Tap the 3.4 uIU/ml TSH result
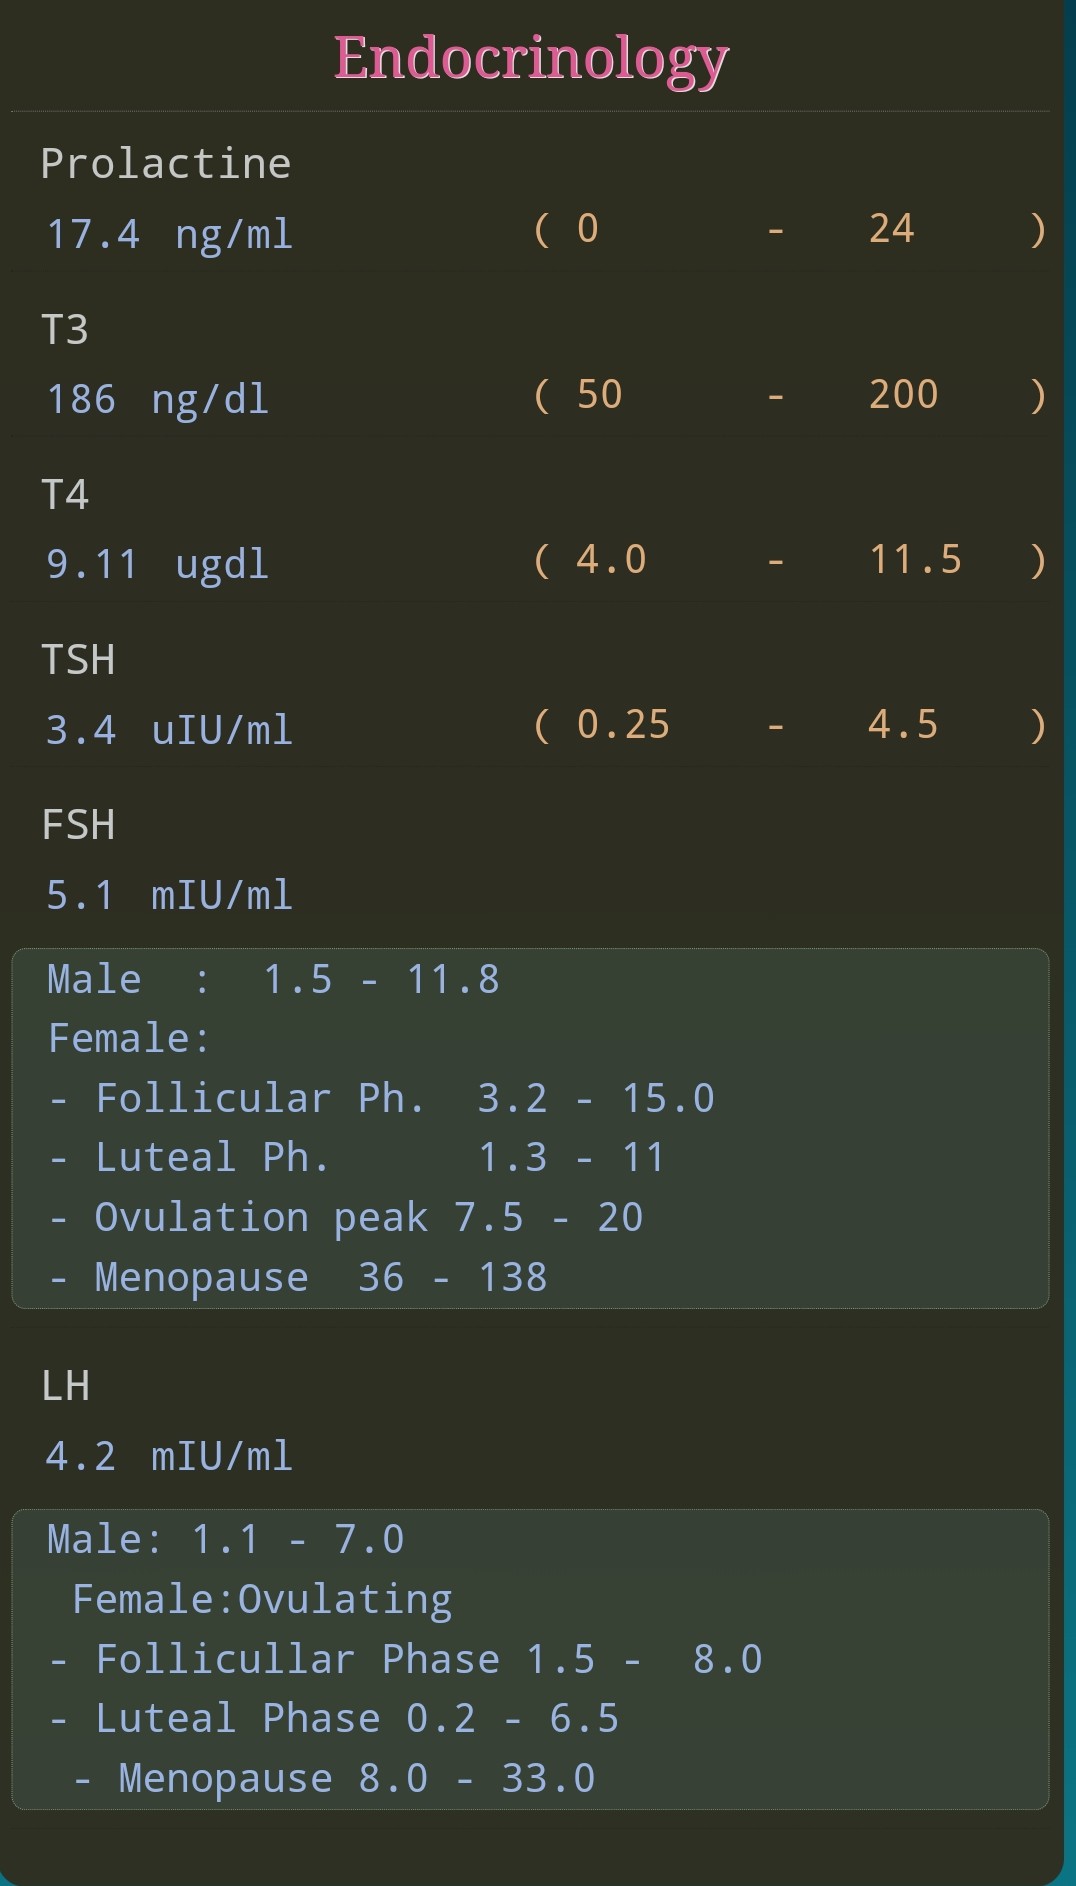1076x1886 pixels. (x=170, y=730)
